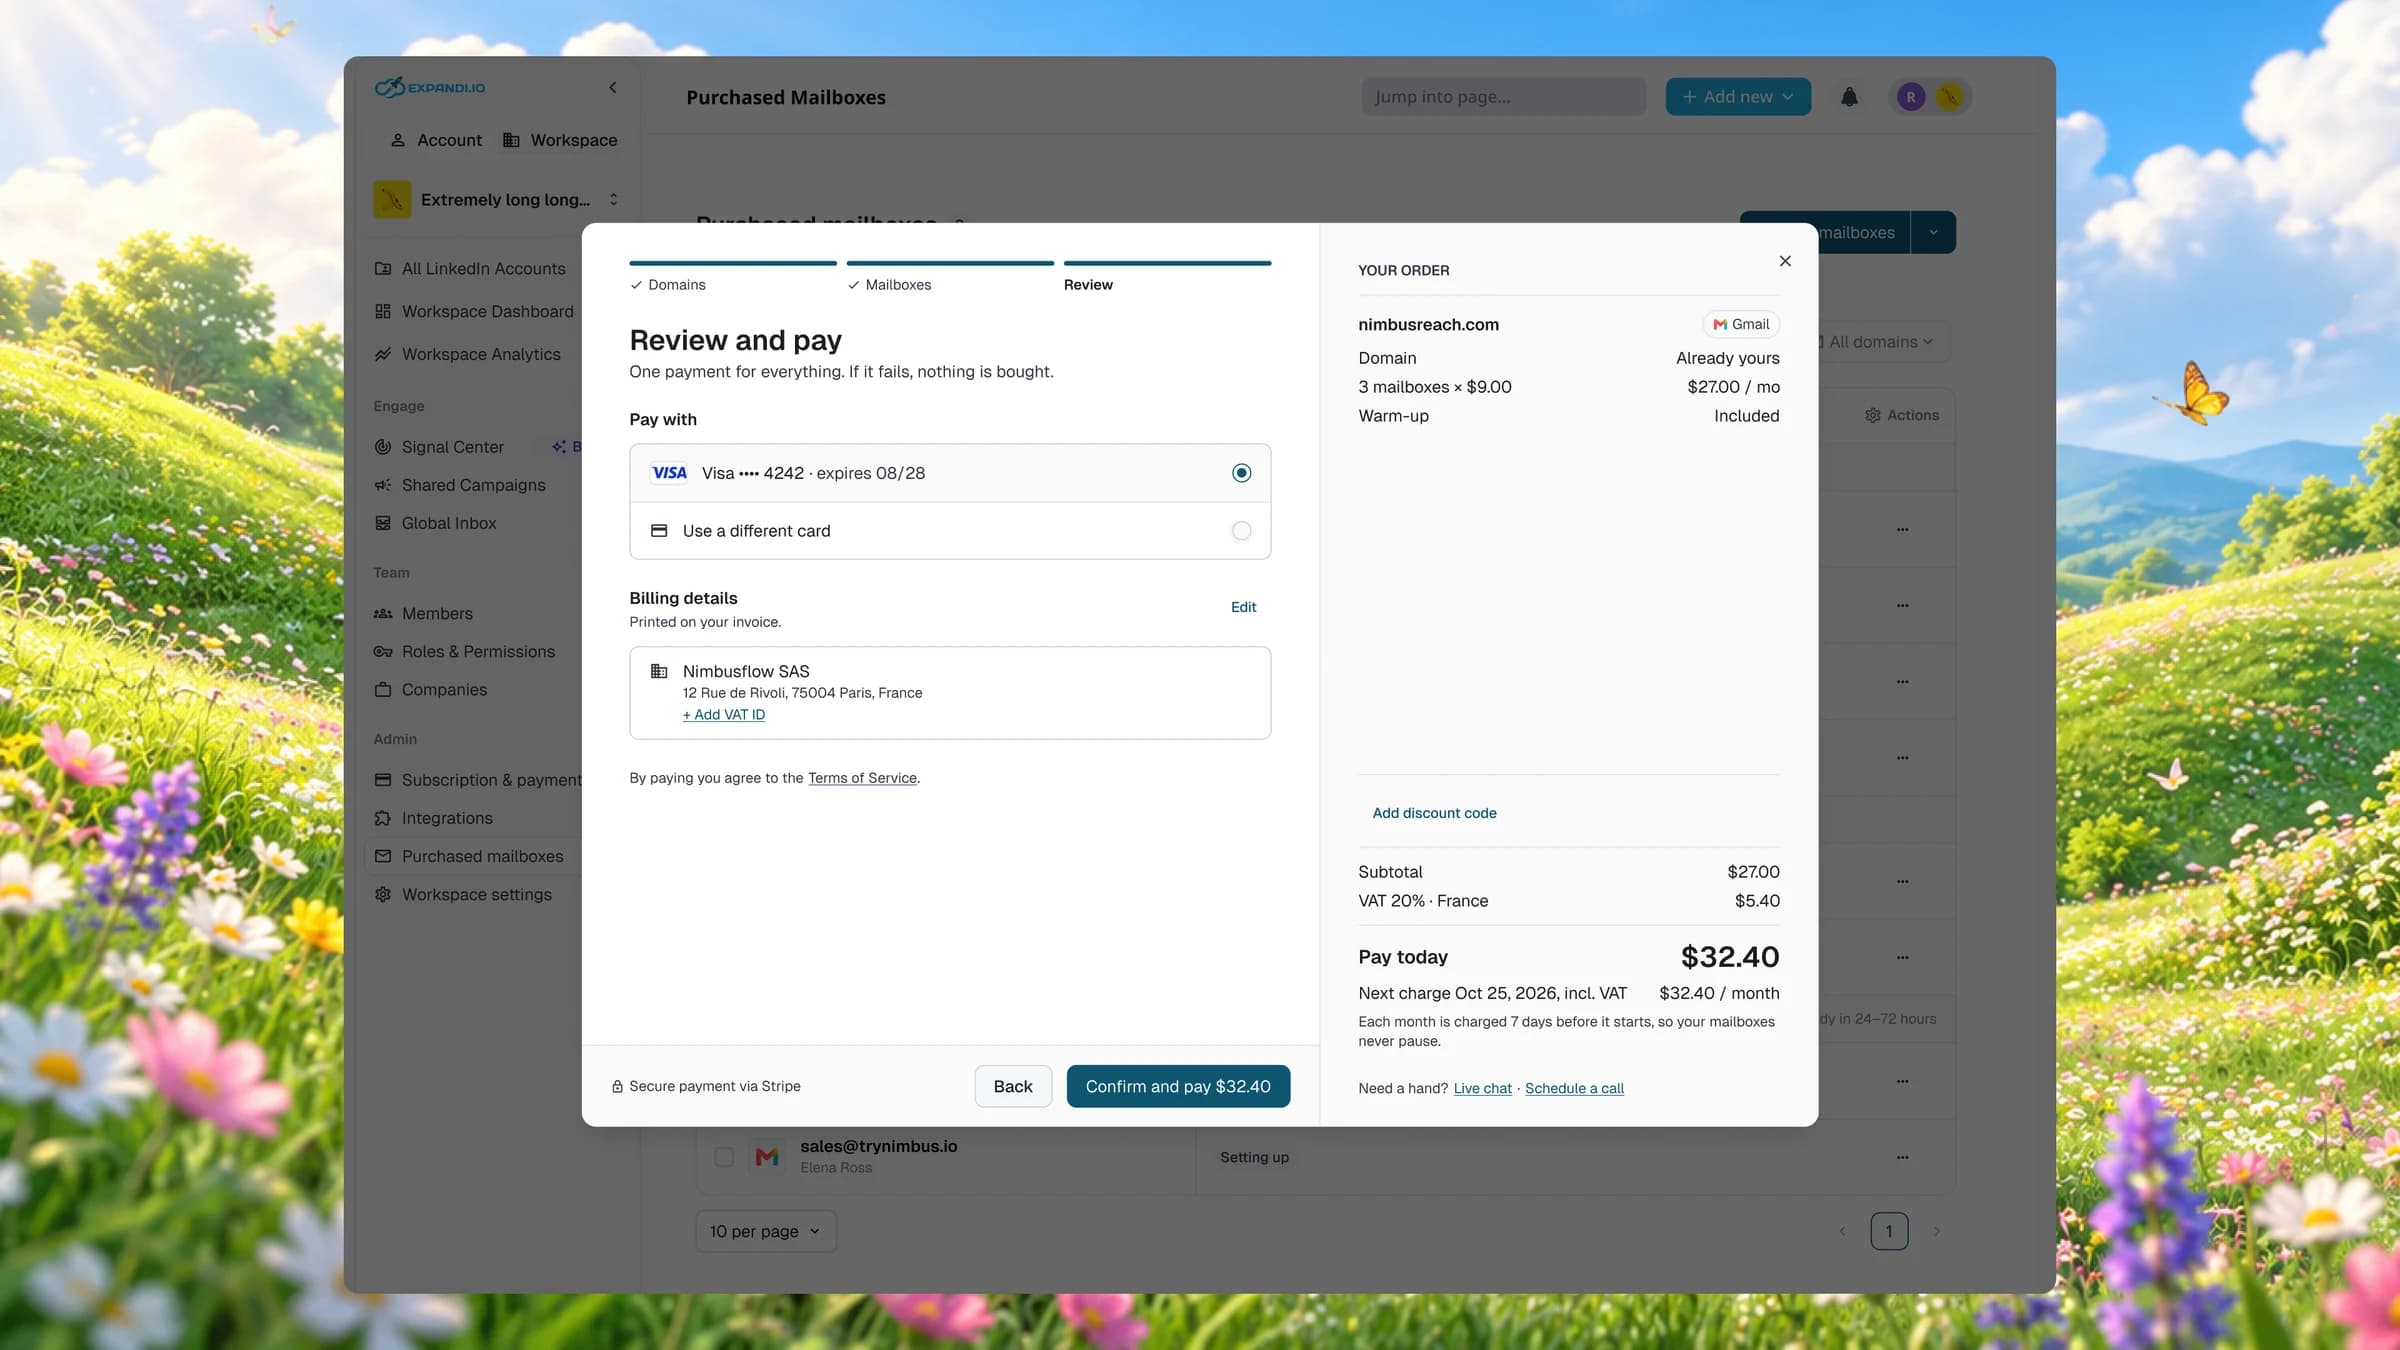Open the Add new dropdown
This screenshot has width=2400, height=1350.
tap(1738, 97)
